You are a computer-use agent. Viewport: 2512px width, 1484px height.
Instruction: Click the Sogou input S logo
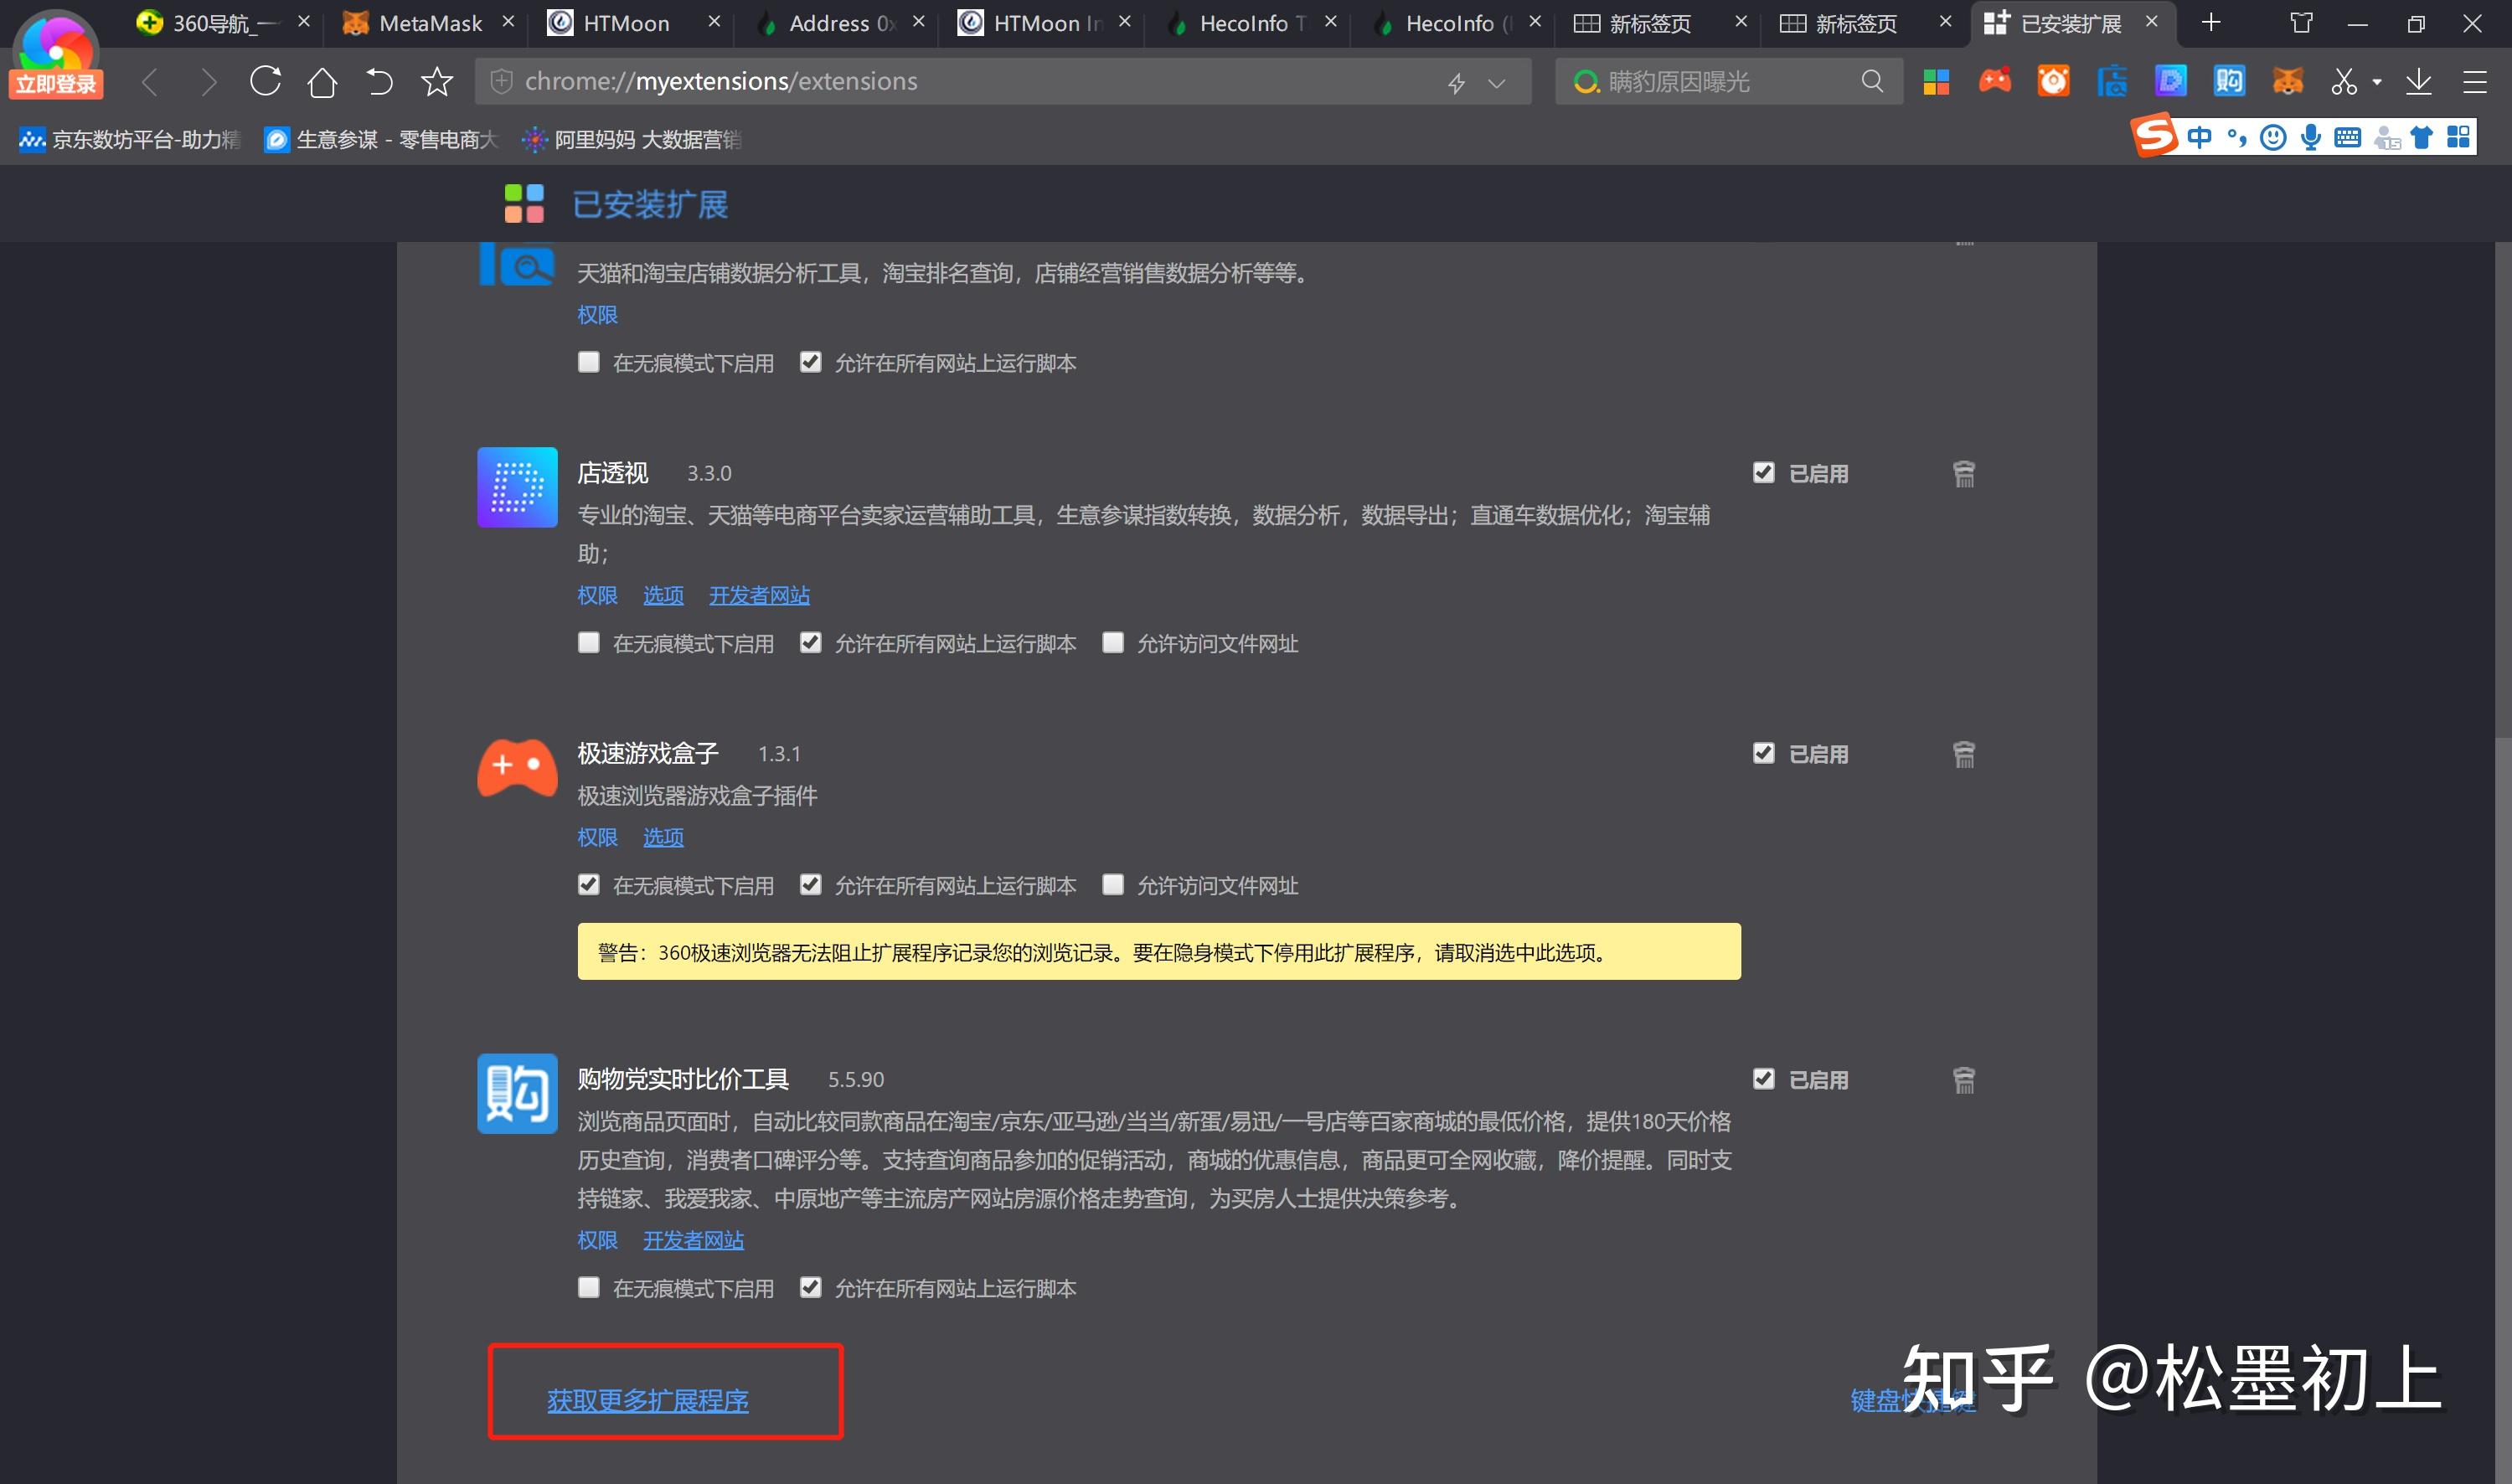tap(2154, 136)
